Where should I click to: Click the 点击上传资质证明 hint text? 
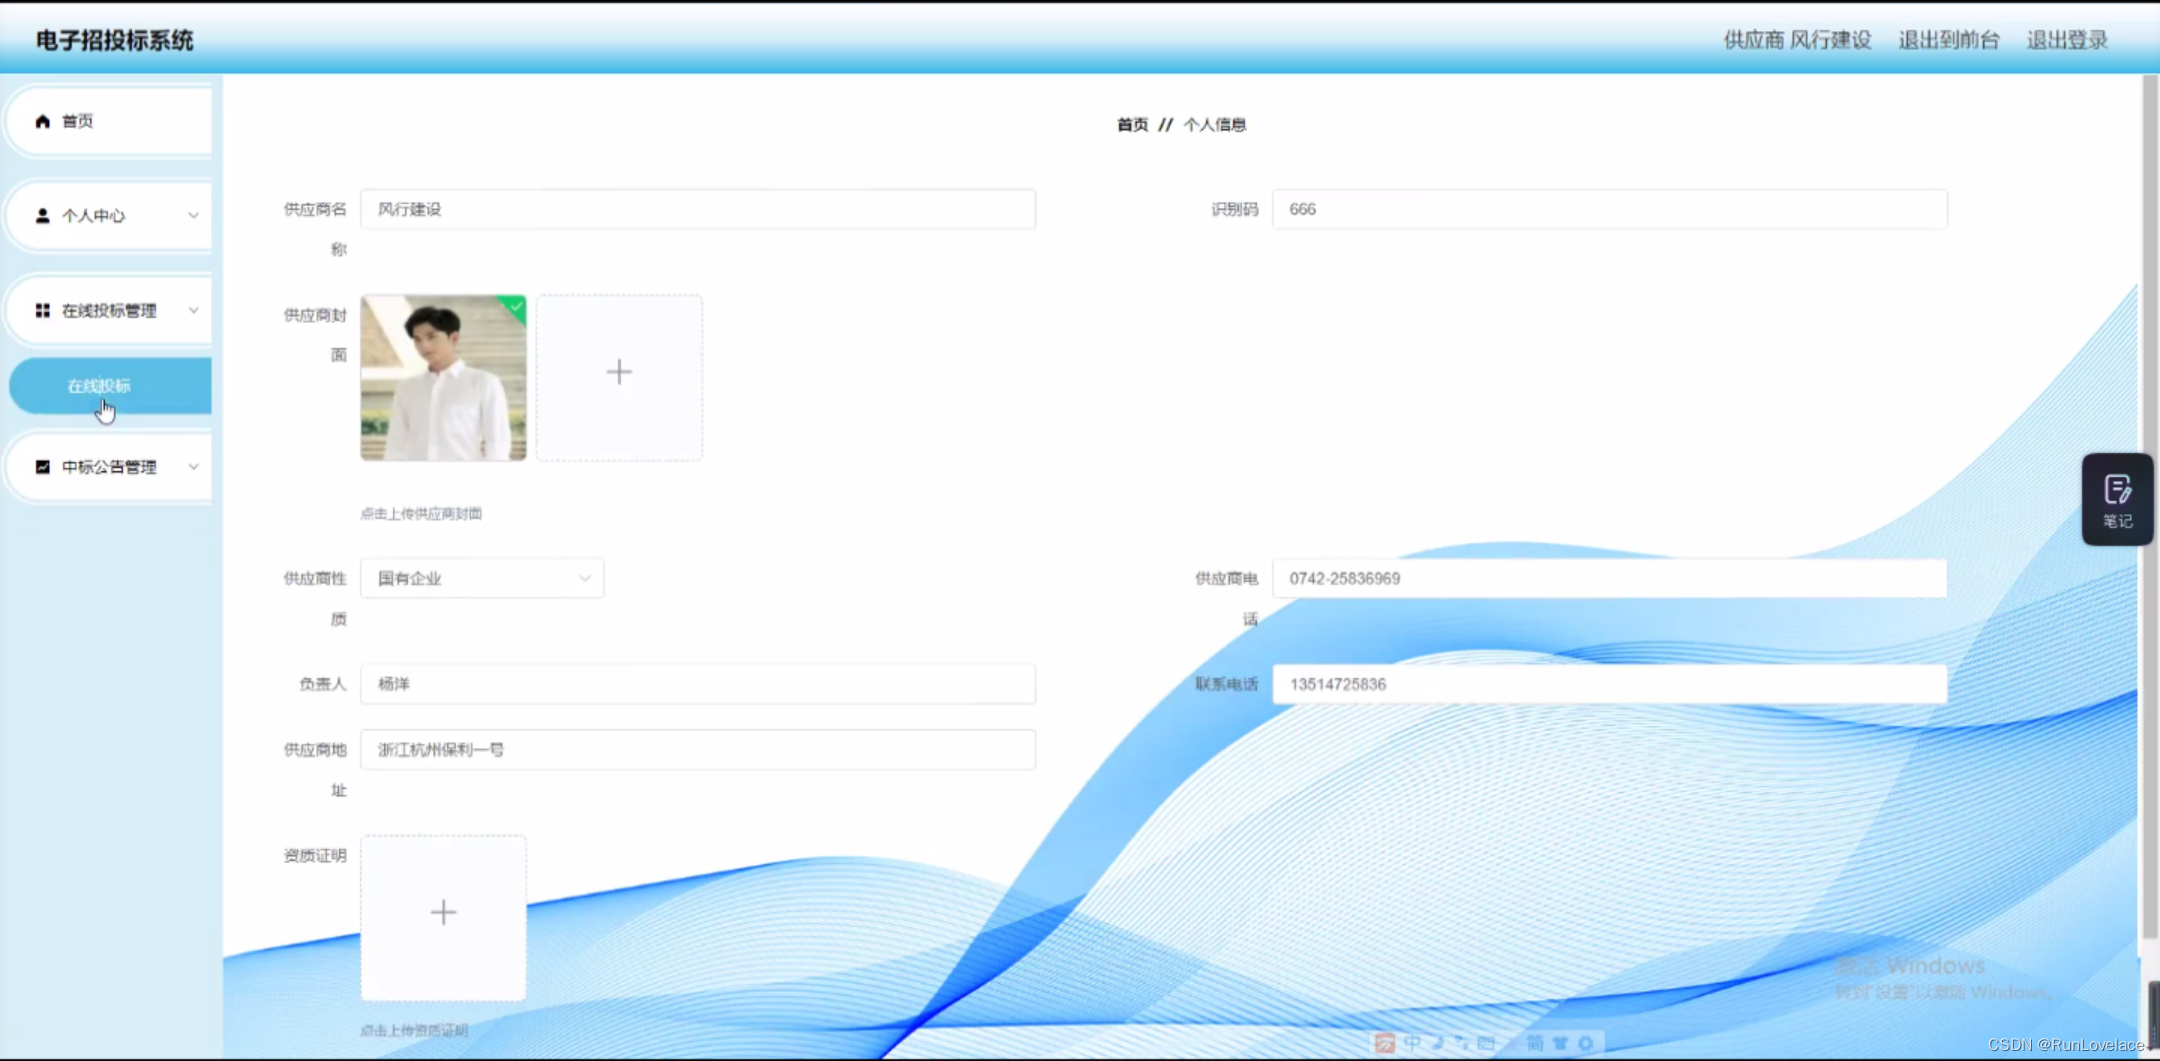pyautogui.click(x=414, y=1030)
